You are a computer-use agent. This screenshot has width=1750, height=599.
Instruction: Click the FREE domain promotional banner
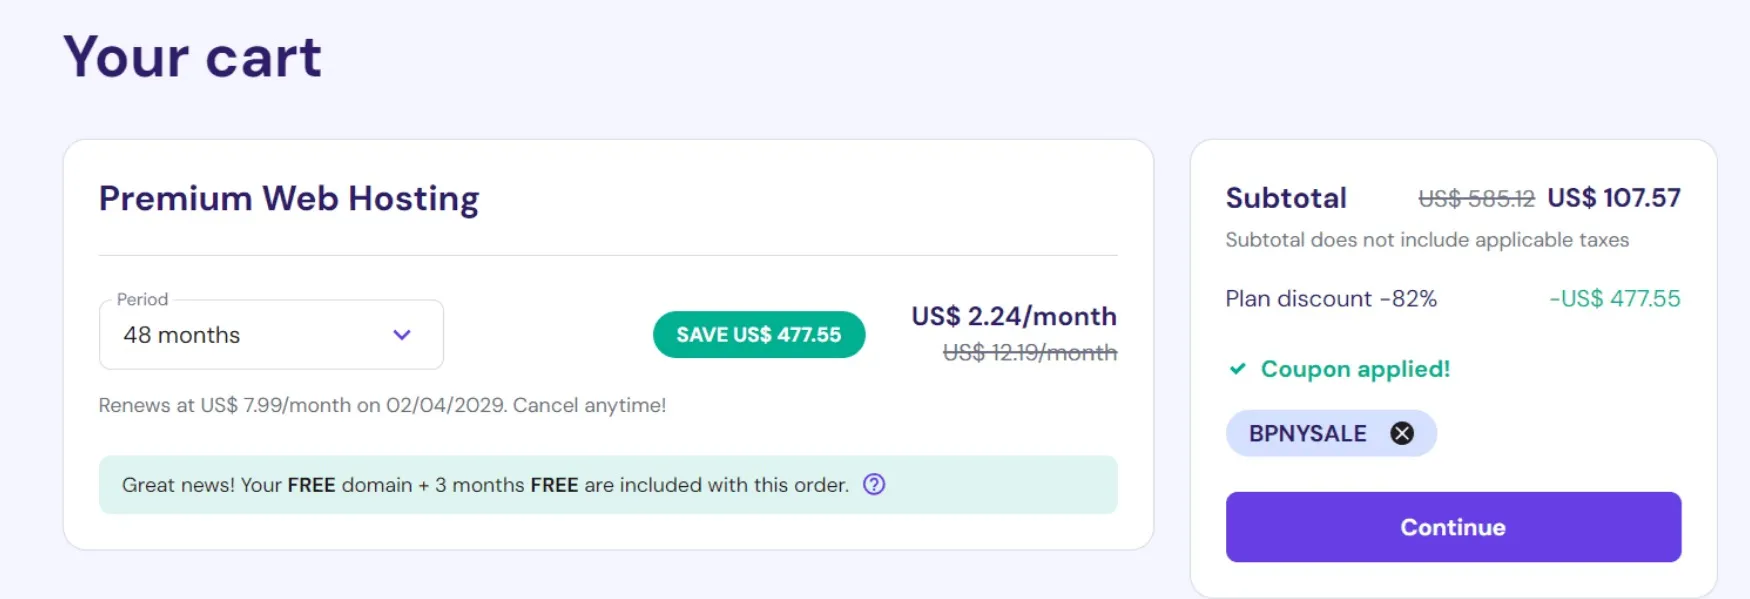(x=607, y=484)
